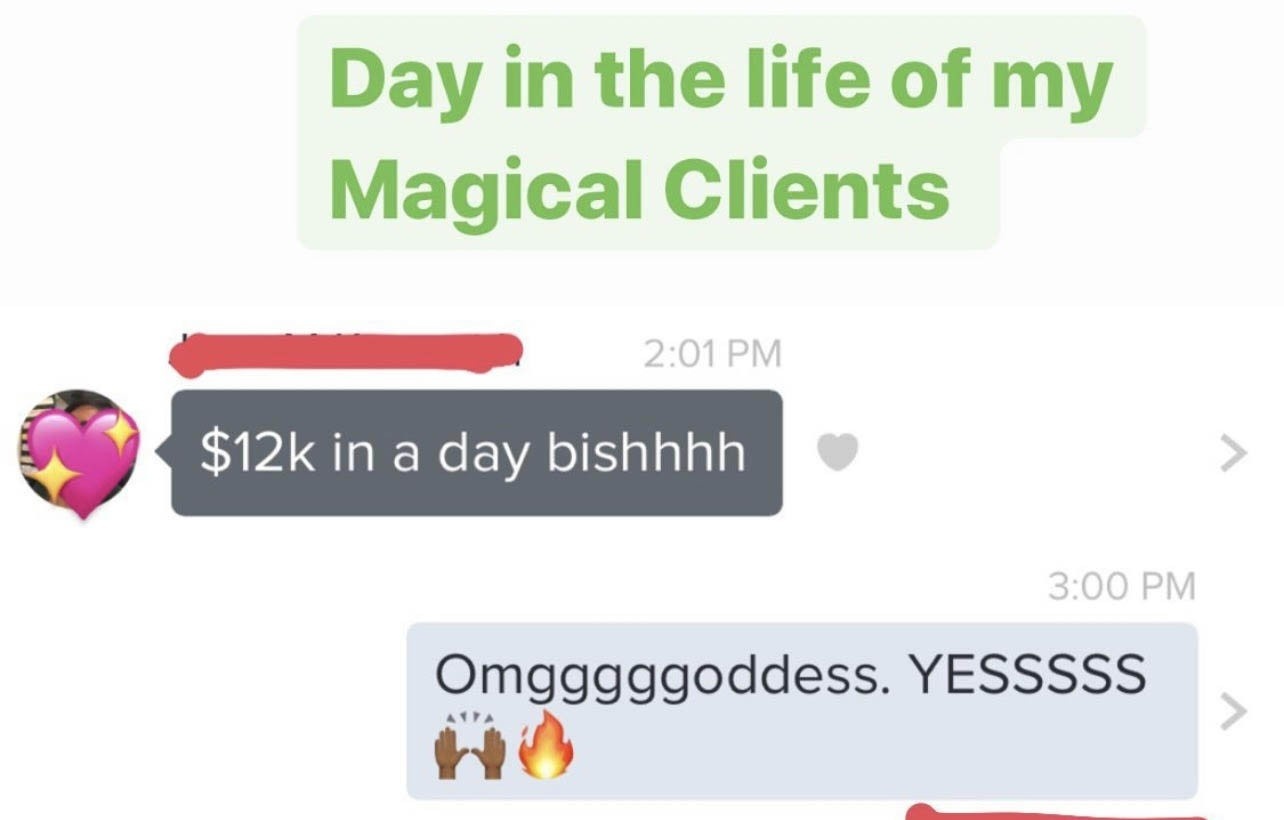
Task: Click the word "Omggggoddess." in the reply
Action: tap(660, 677)
